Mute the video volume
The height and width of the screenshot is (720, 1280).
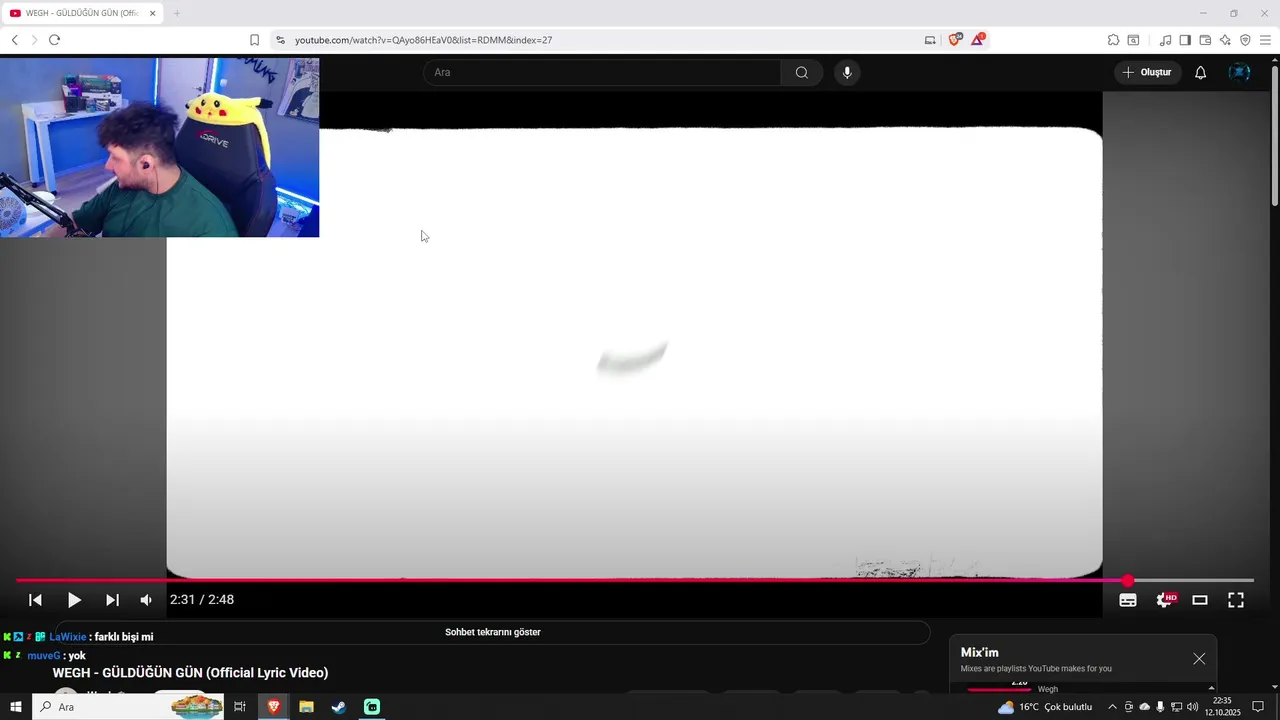(146, 600)
